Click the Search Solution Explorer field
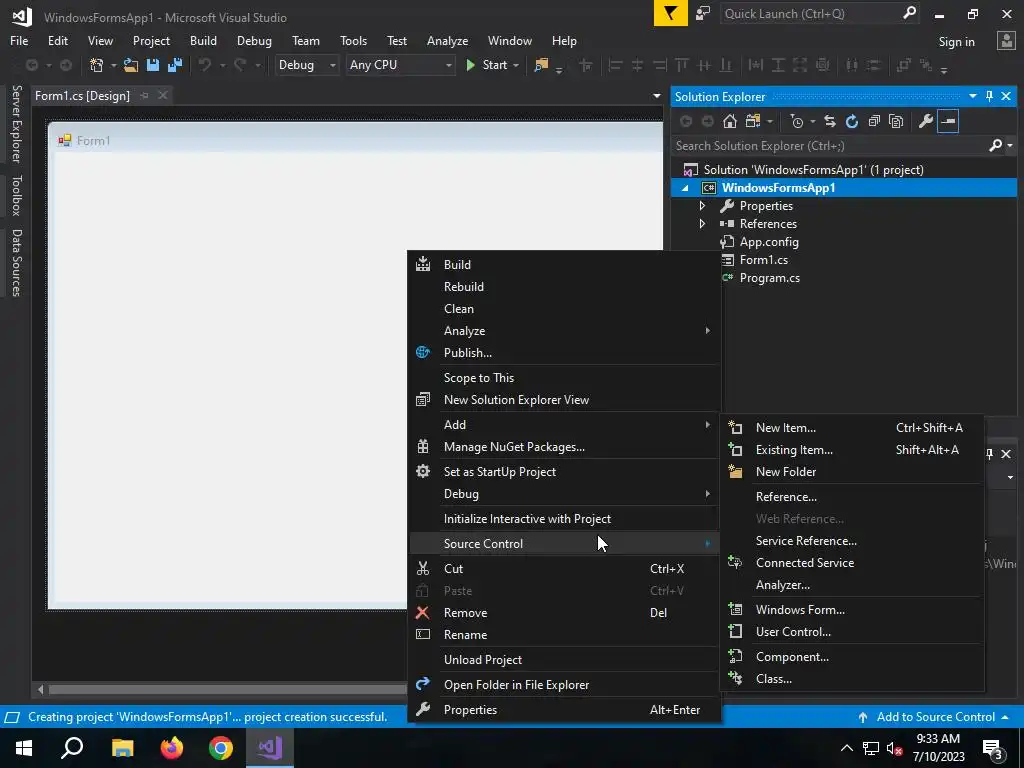1024x768 pixels. pos(829,146)
